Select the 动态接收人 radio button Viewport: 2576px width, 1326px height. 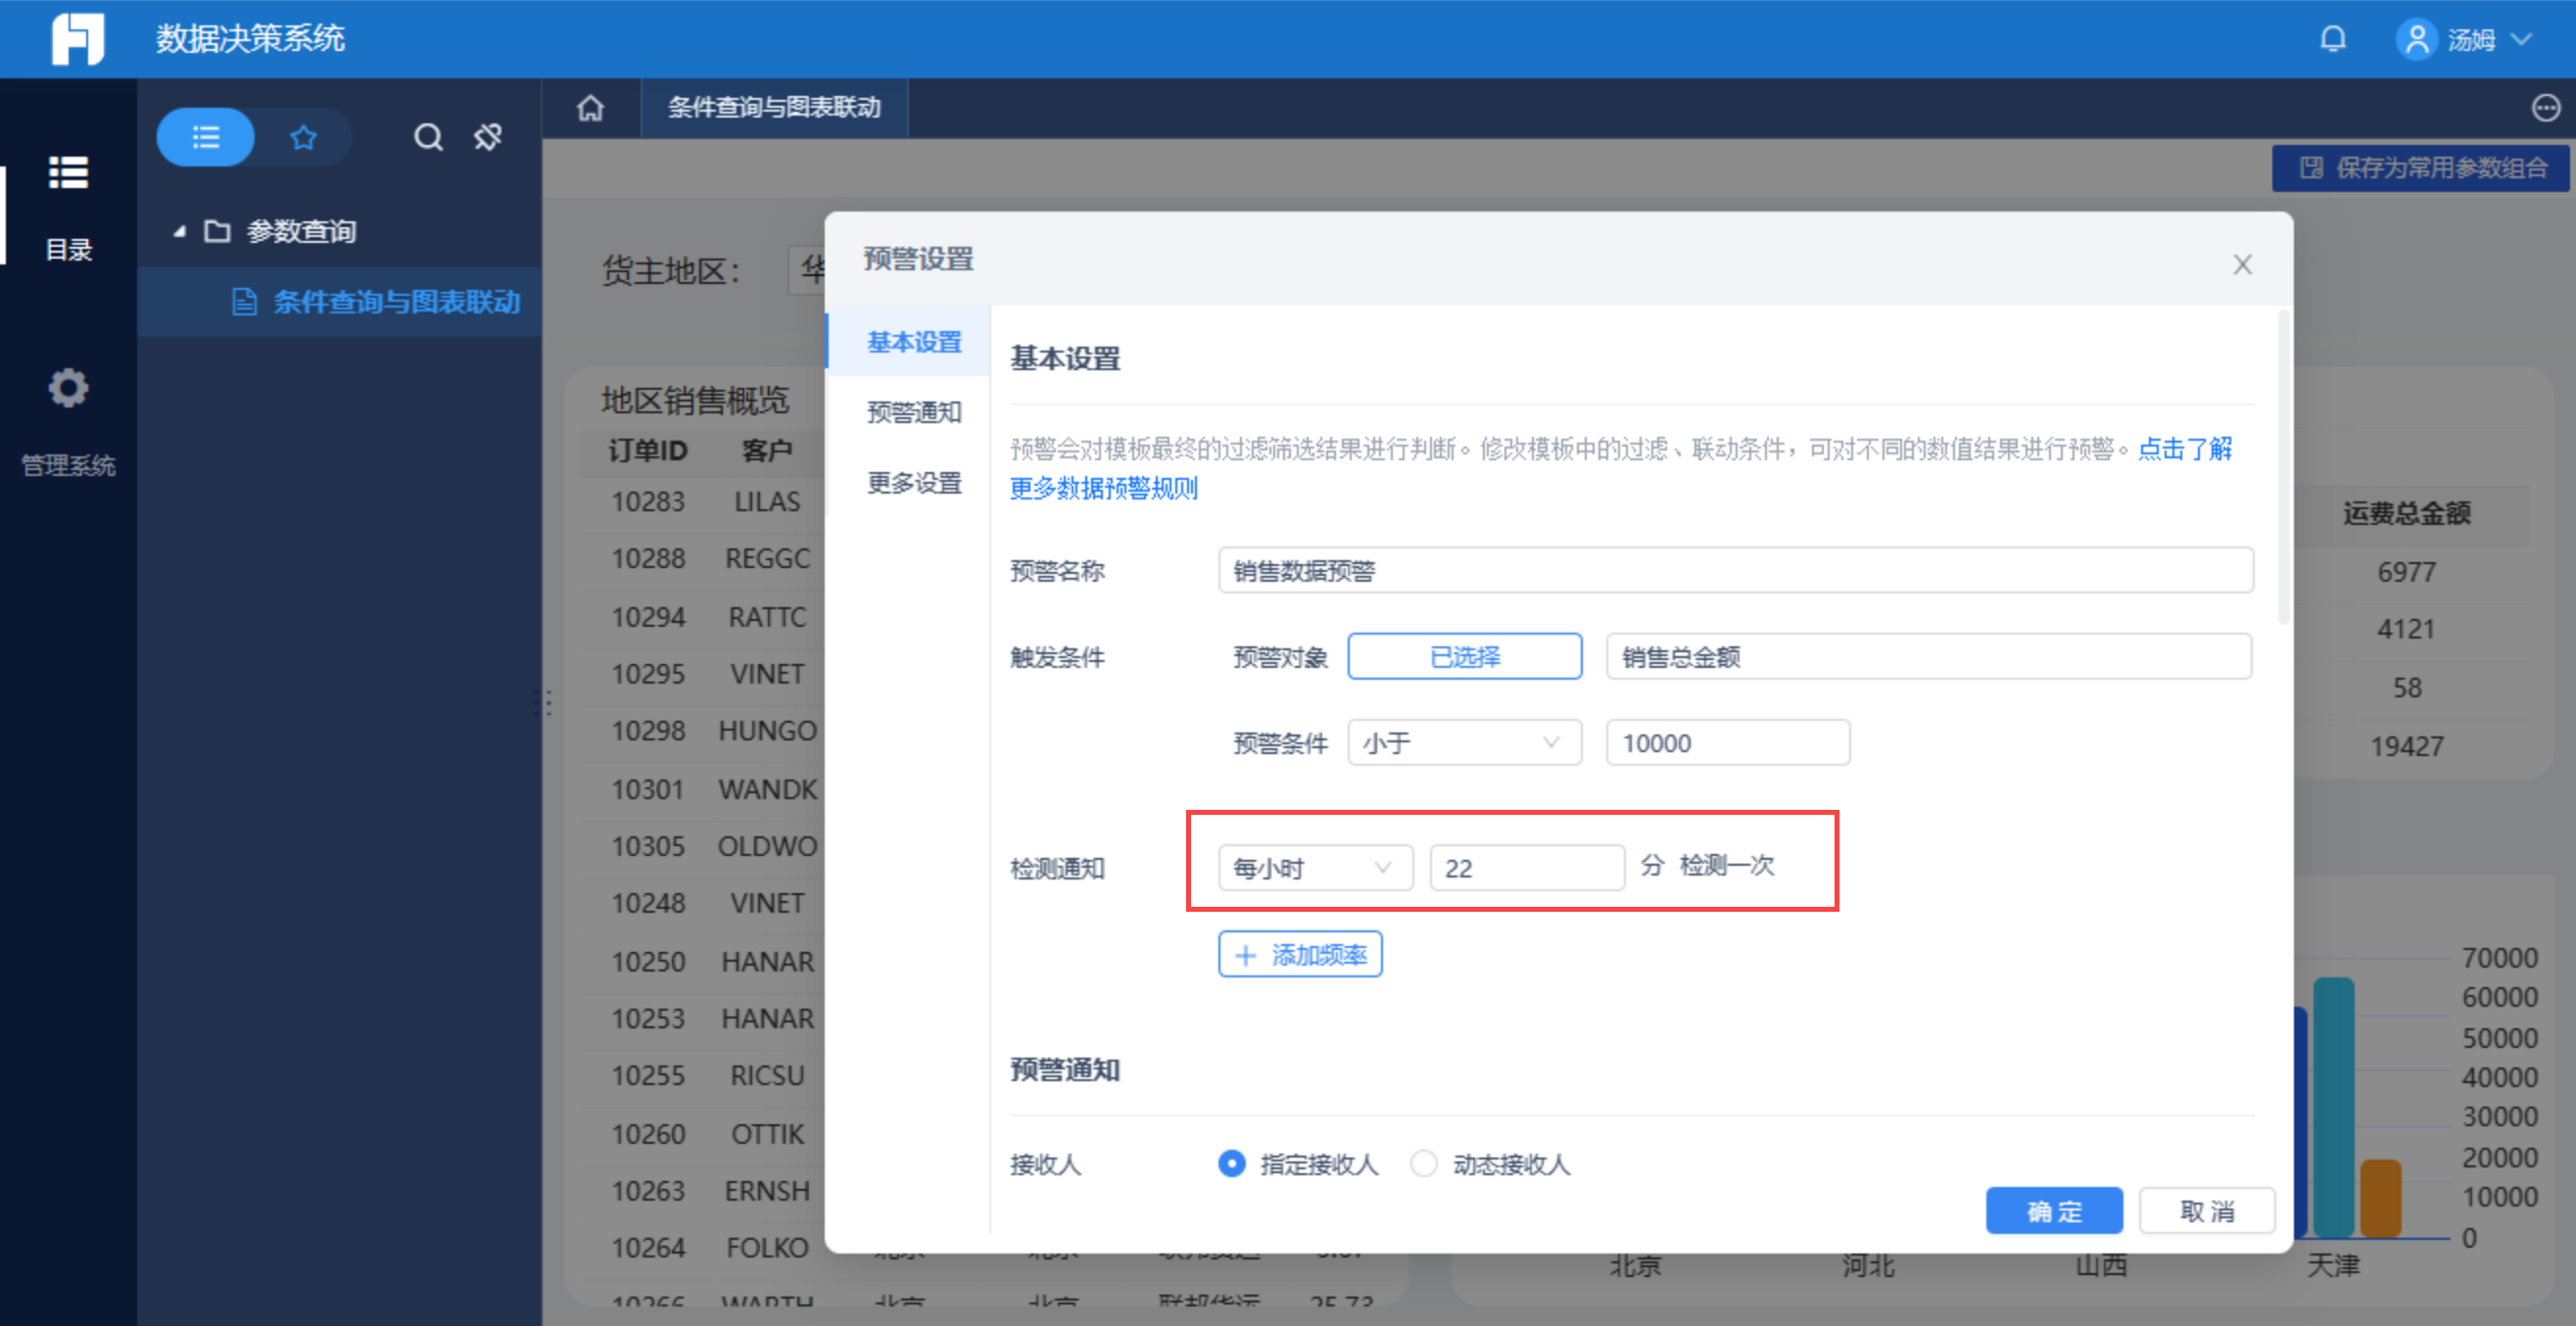pyautogui.click(x=1423, y=1164)
